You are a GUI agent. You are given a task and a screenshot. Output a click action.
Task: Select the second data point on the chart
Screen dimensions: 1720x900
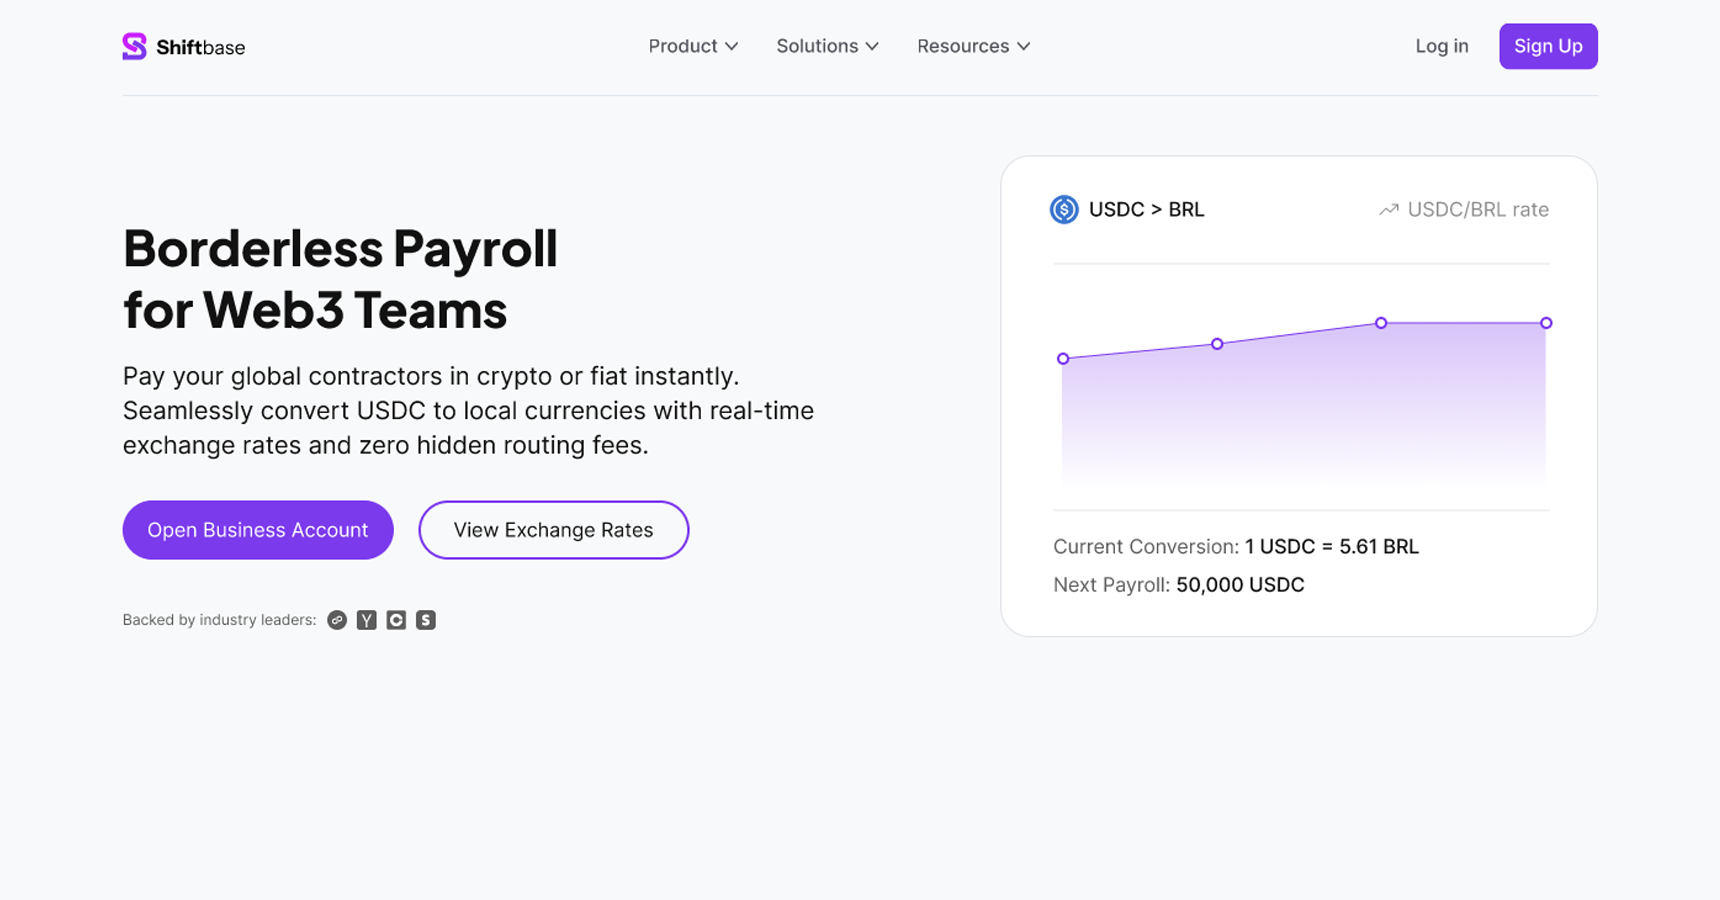[1217, 344]
